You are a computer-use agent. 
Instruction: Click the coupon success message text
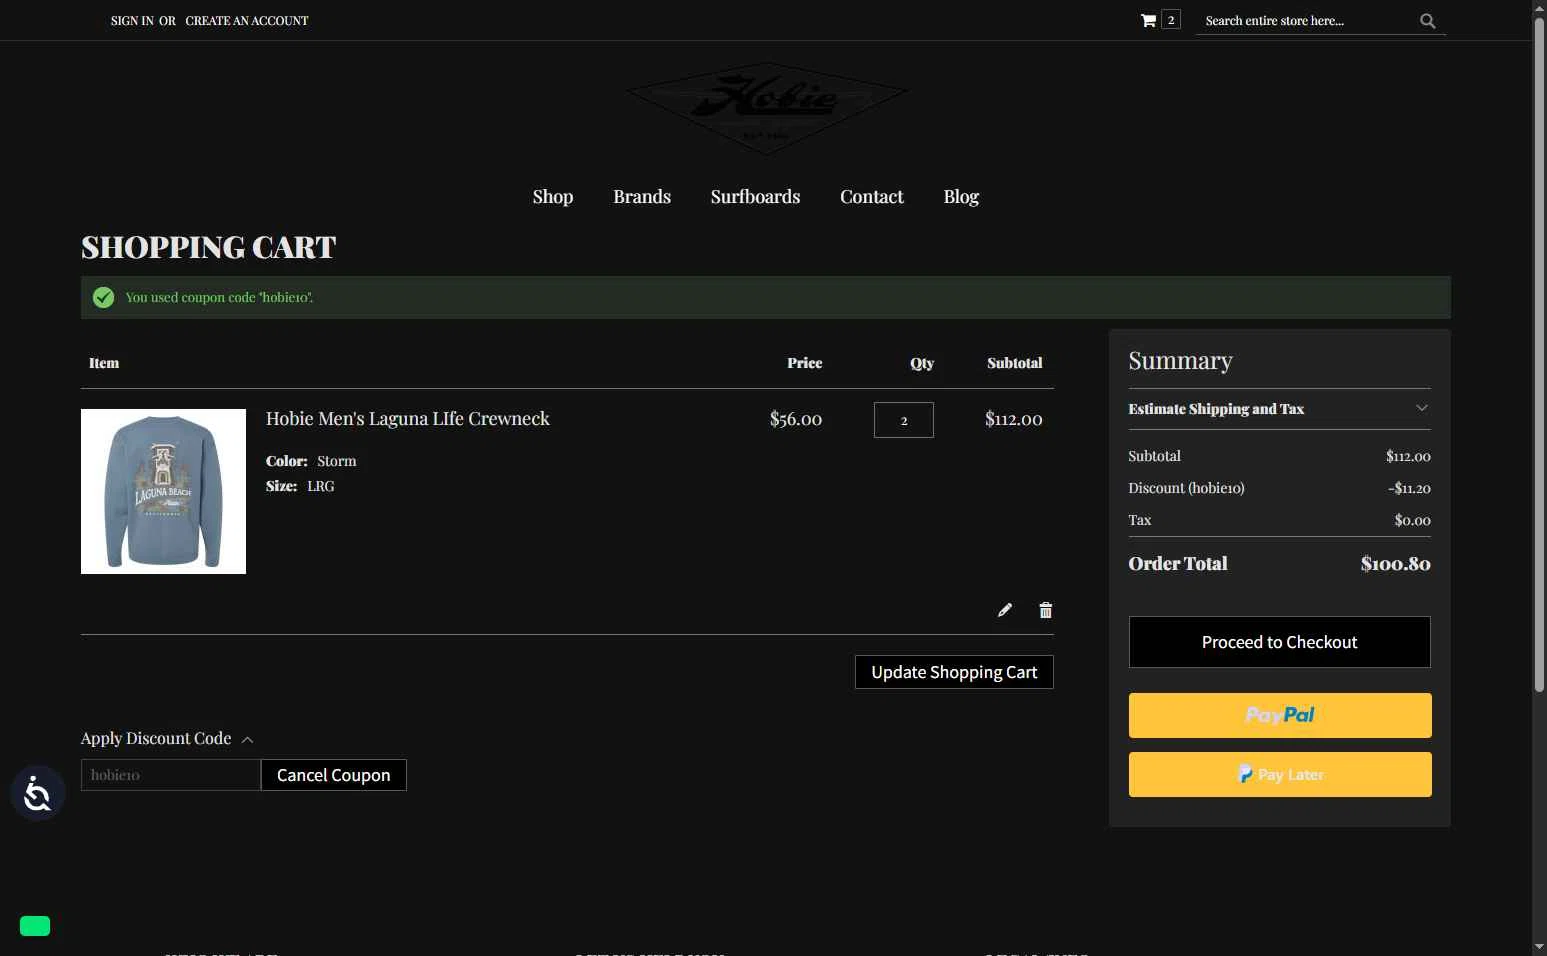219,297
